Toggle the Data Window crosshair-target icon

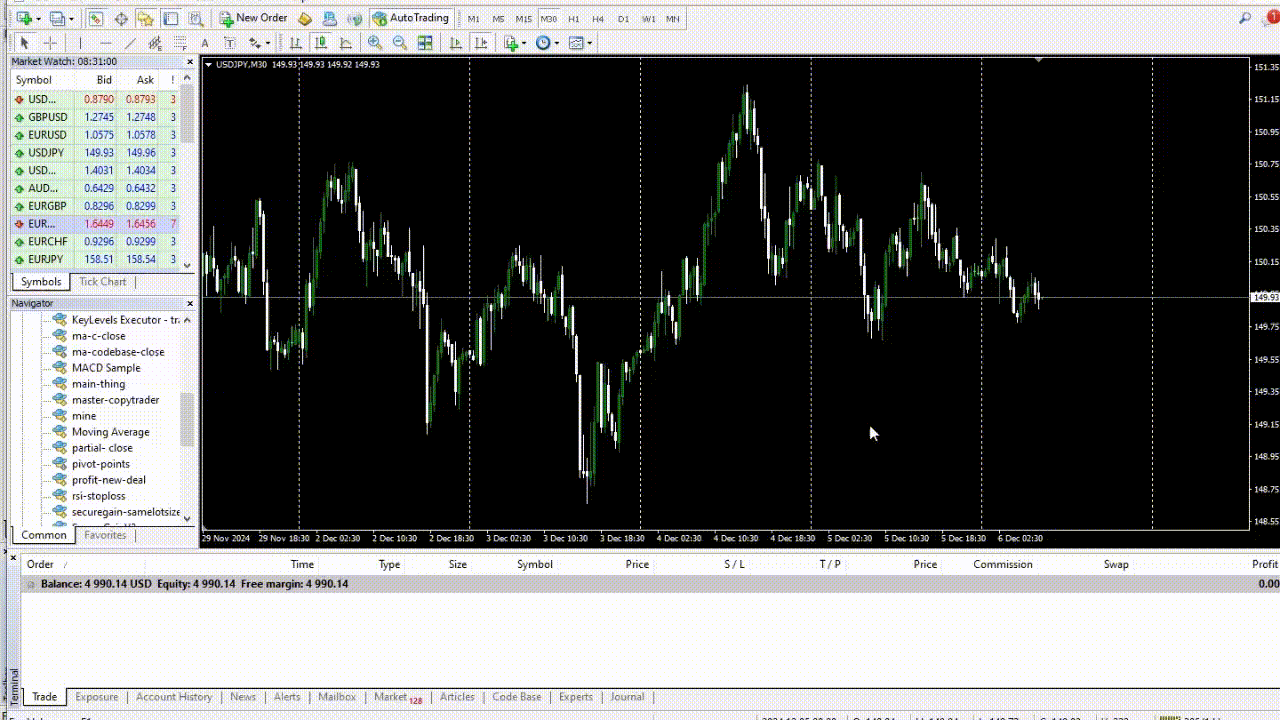tap(121, 18)
